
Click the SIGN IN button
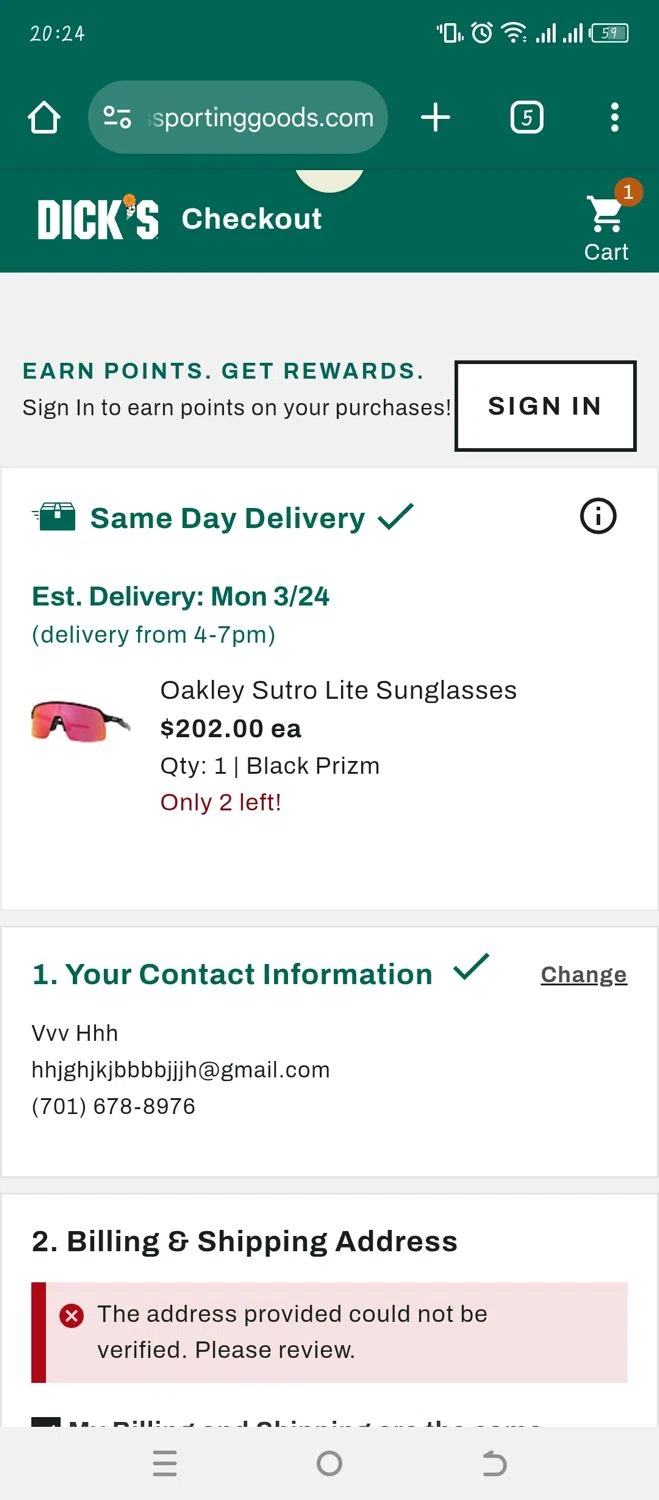[545, 406]
